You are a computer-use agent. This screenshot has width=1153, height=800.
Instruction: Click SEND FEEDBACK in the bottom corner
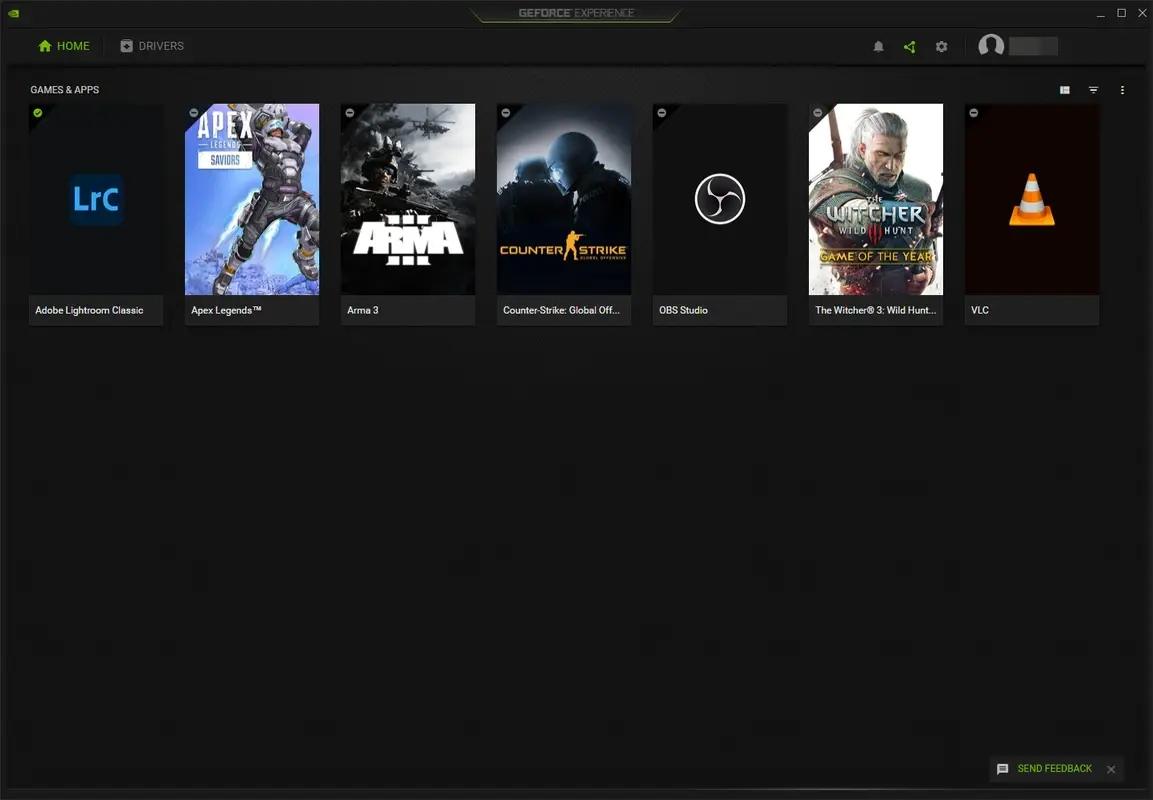(1053, 768)
